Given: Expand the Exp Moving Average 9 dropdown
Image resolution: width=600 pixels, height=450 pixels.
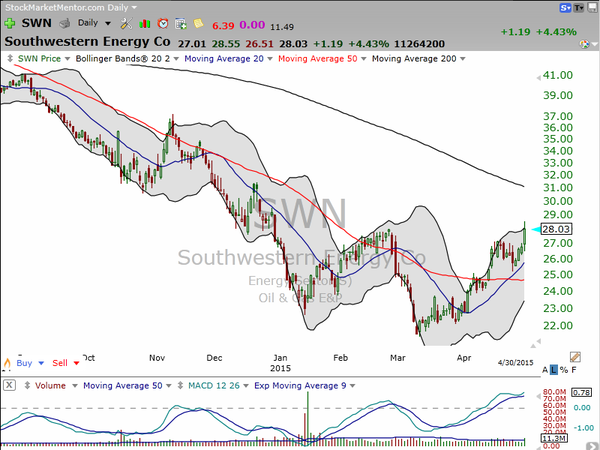Looking at the screenshot, I should click(x=352, y=386).
